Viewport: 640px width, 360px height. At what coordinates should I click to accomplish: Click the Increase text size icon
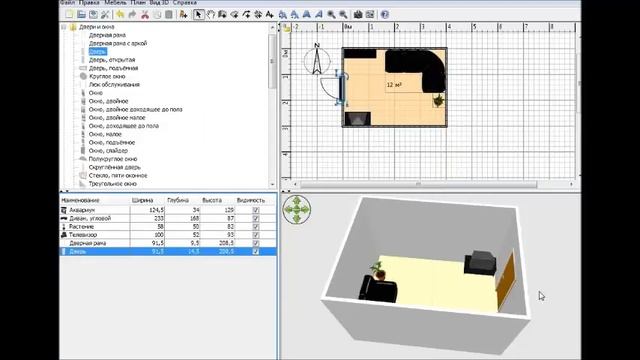[x=282, y=15]
